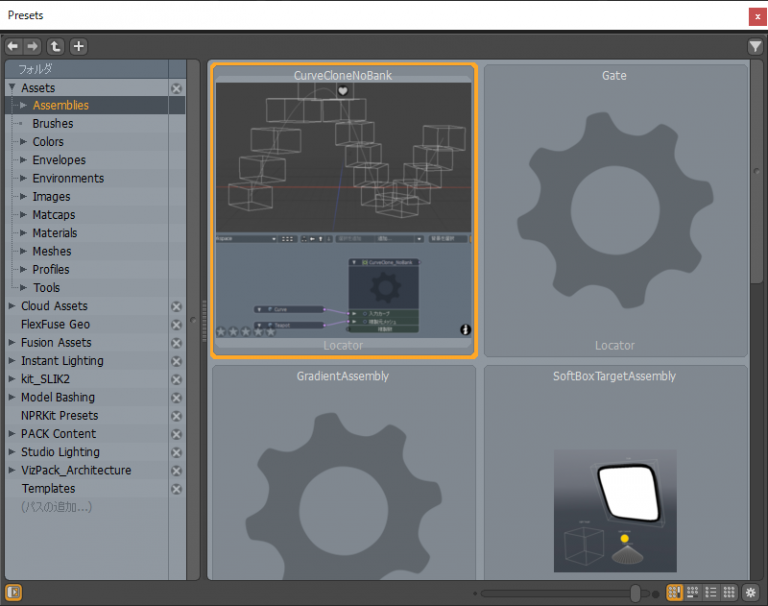Screen dimensions: 768x606
Task: Select the Templates folder entry
Action: tap(48, 489)
